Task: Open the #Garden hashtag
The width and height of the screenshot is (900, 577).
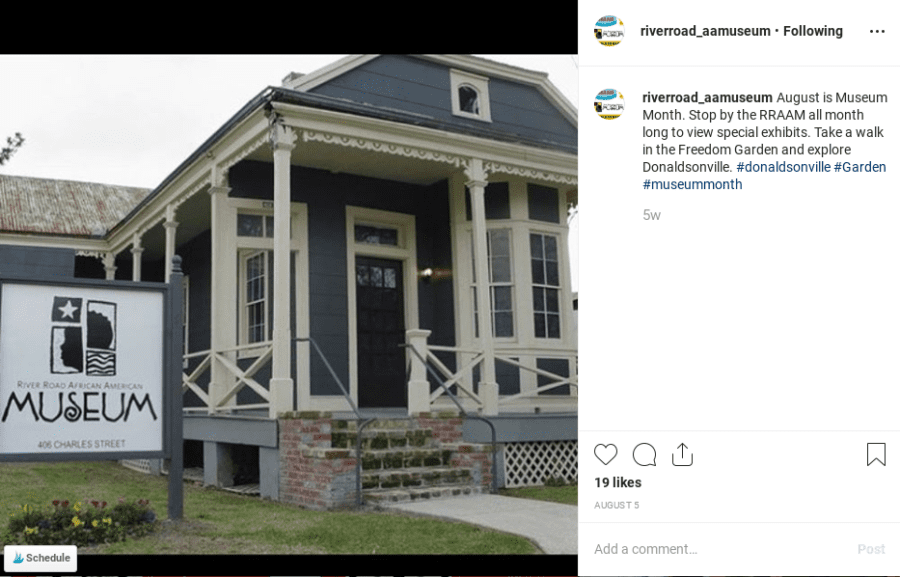Action: [x=860, y=167]
